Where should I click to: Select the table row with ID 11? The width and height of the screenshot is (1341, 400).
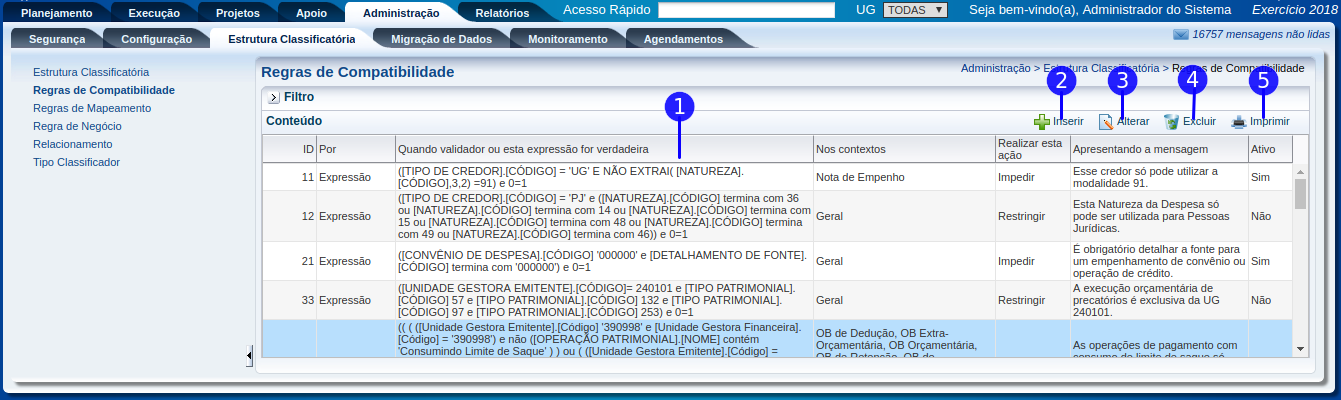pyautogui.click(x=600, y=177)
